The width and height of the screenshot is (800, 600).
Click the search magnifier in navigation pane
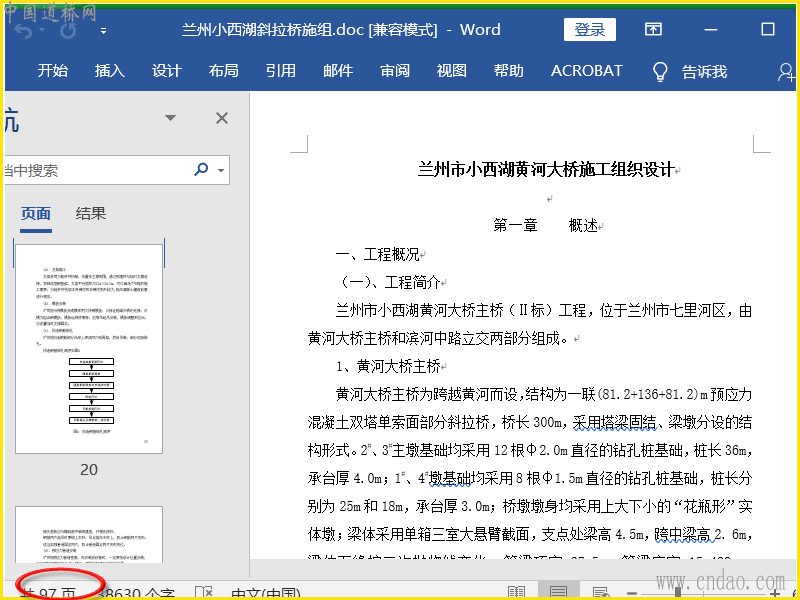coord(201,170)
